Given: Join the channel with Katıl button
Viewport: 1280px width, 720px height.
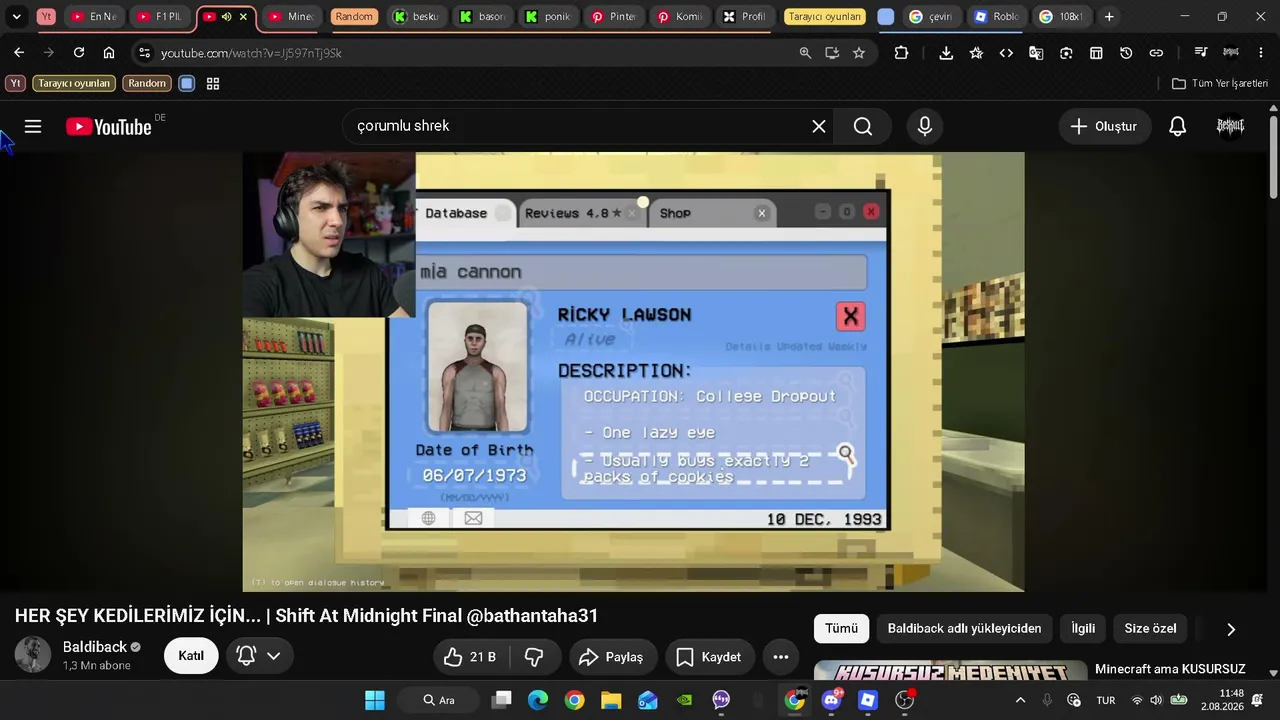Looking at the screenshot, I should (x=191, y=656).
